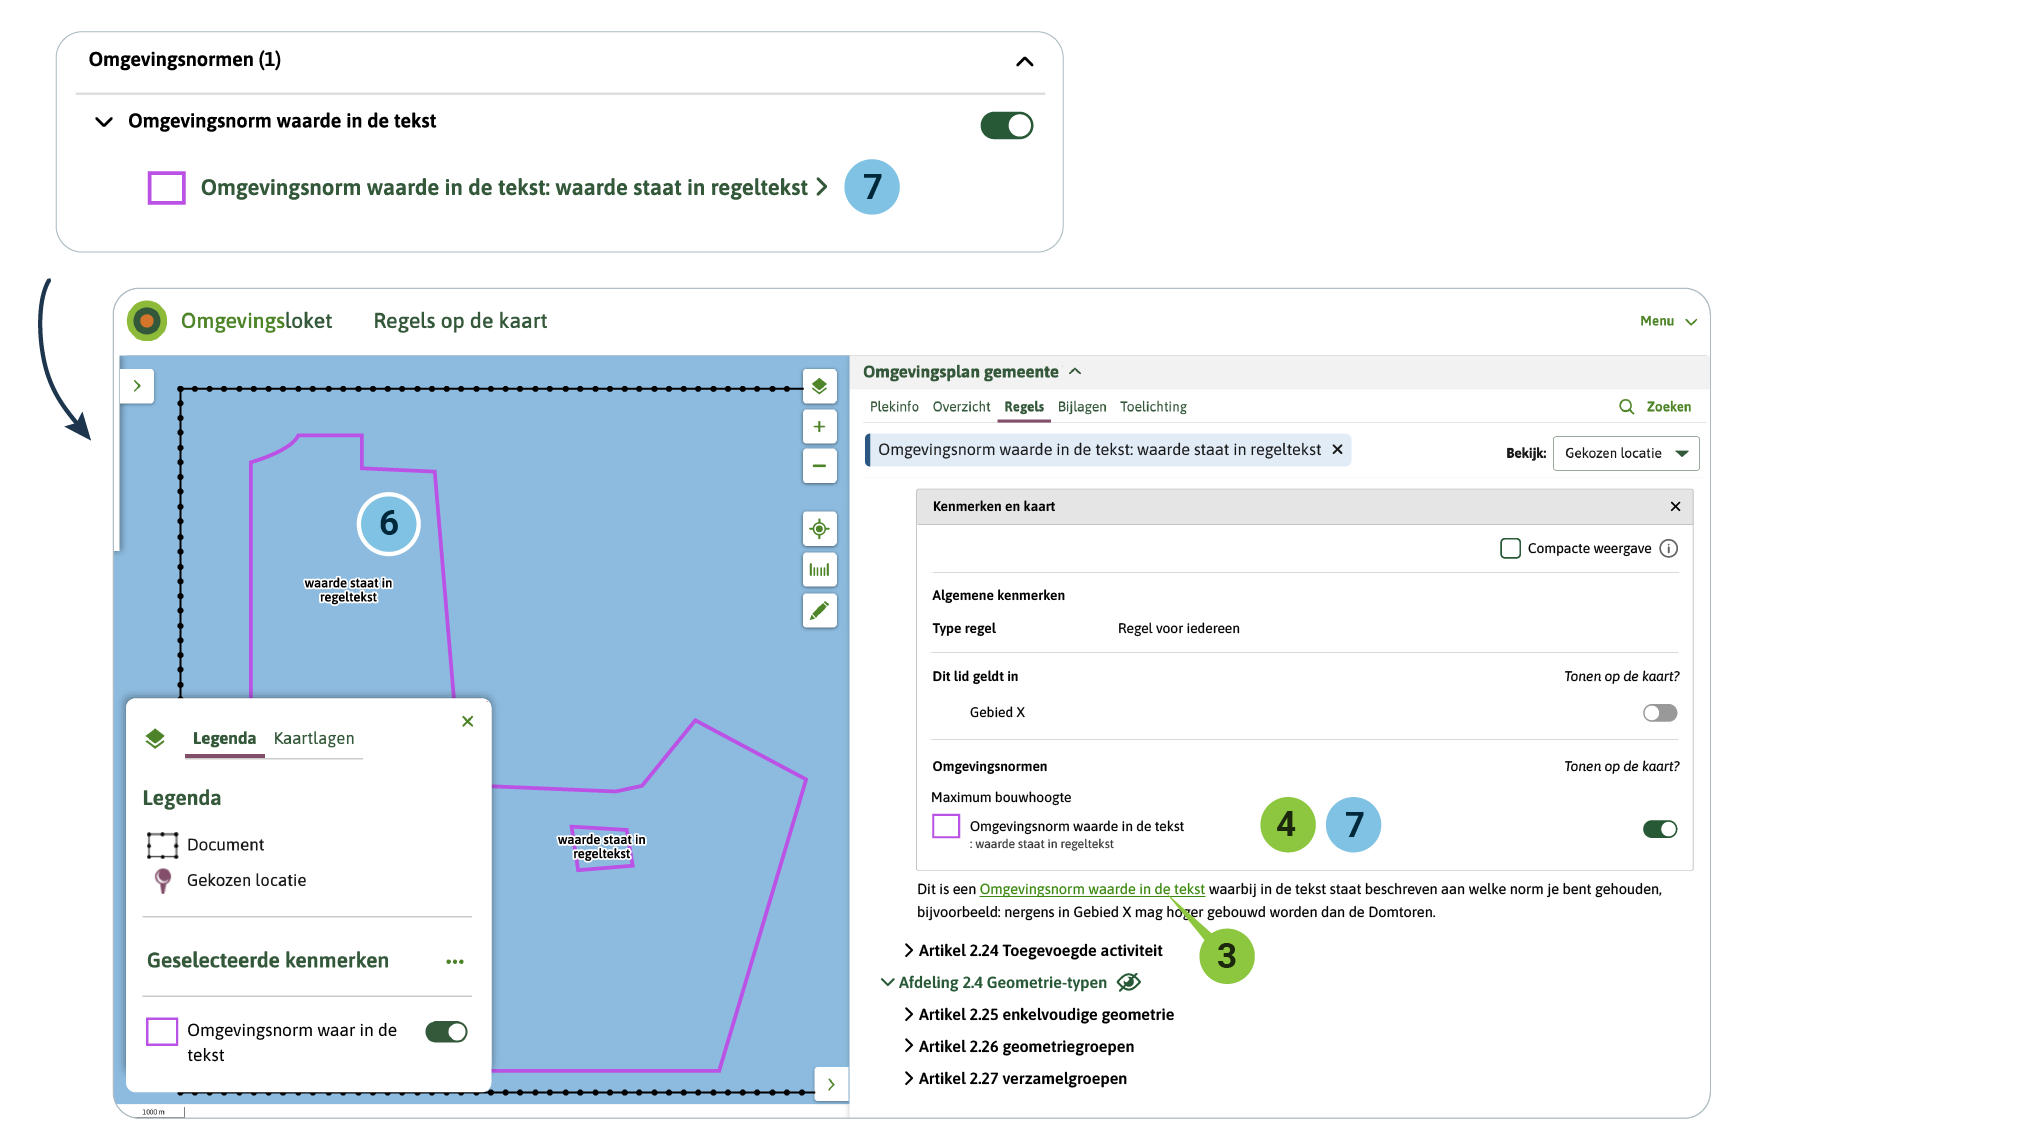Viewport: 2039px width, 1139px height.
Task: Collapse the Omgevingsnormen (1) panel
Action: pyautogui.click(x=1024, y=62)
